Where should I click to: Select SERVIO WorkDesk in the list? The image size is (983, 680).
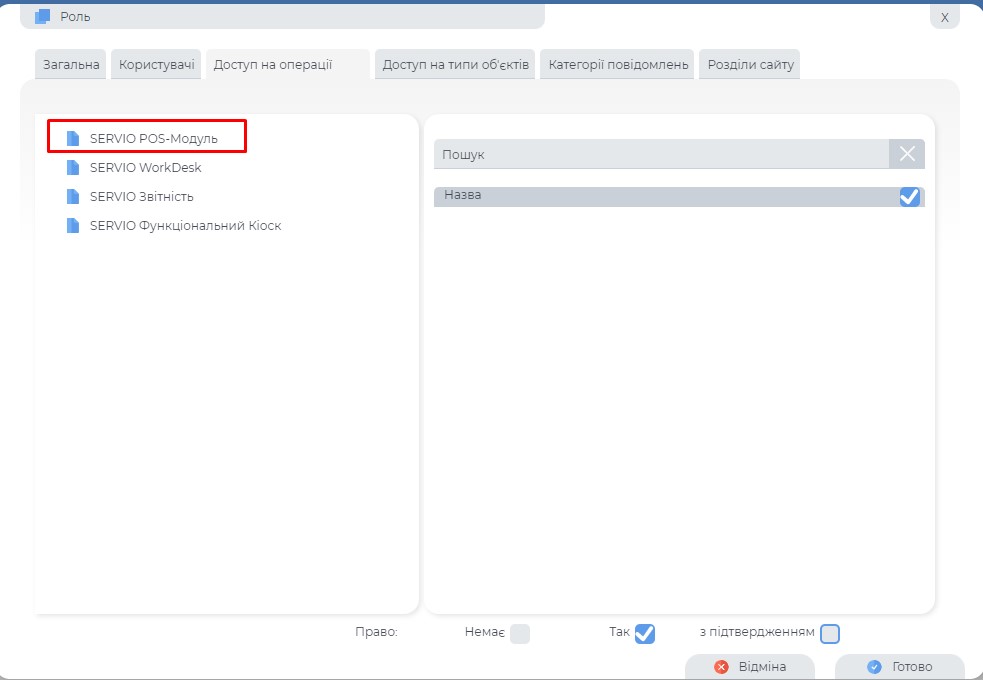[145, 167]
